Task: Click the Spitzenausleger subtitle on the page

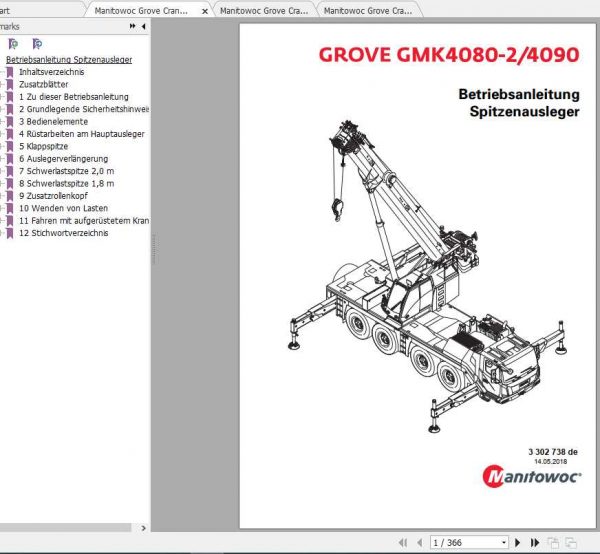Action: 524,112
